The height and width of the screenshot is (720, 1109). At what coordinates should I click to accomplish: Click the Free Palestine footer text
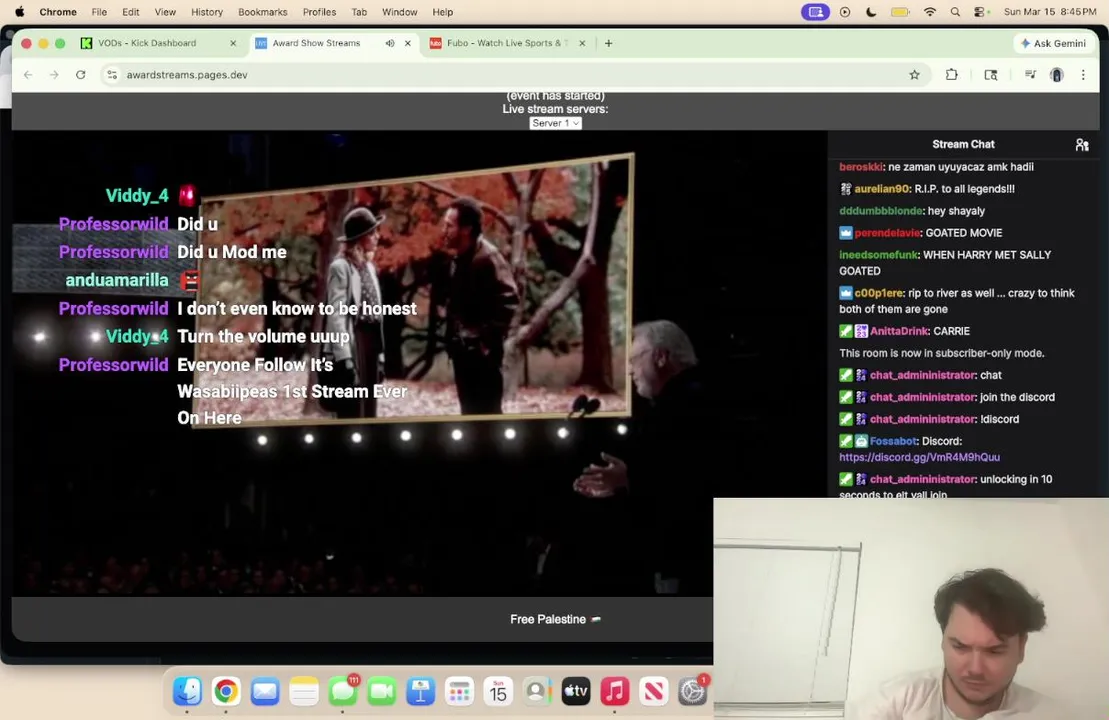tap(555, 619)
